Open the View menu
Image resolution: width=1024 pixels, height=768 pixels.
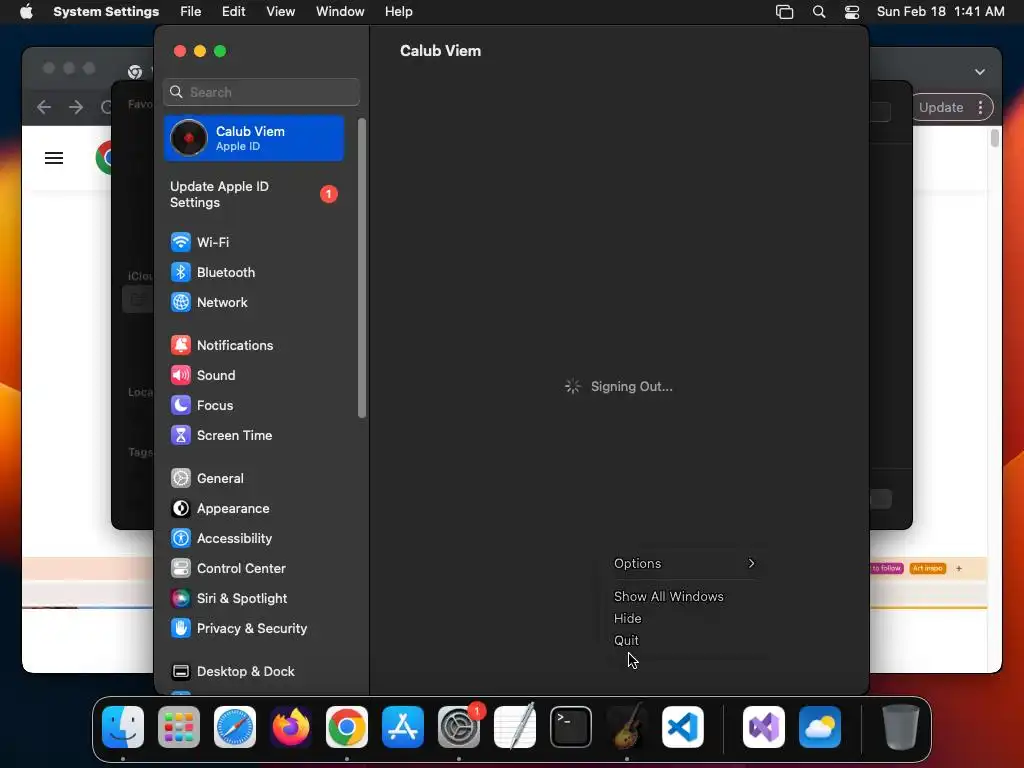[281, 12]
